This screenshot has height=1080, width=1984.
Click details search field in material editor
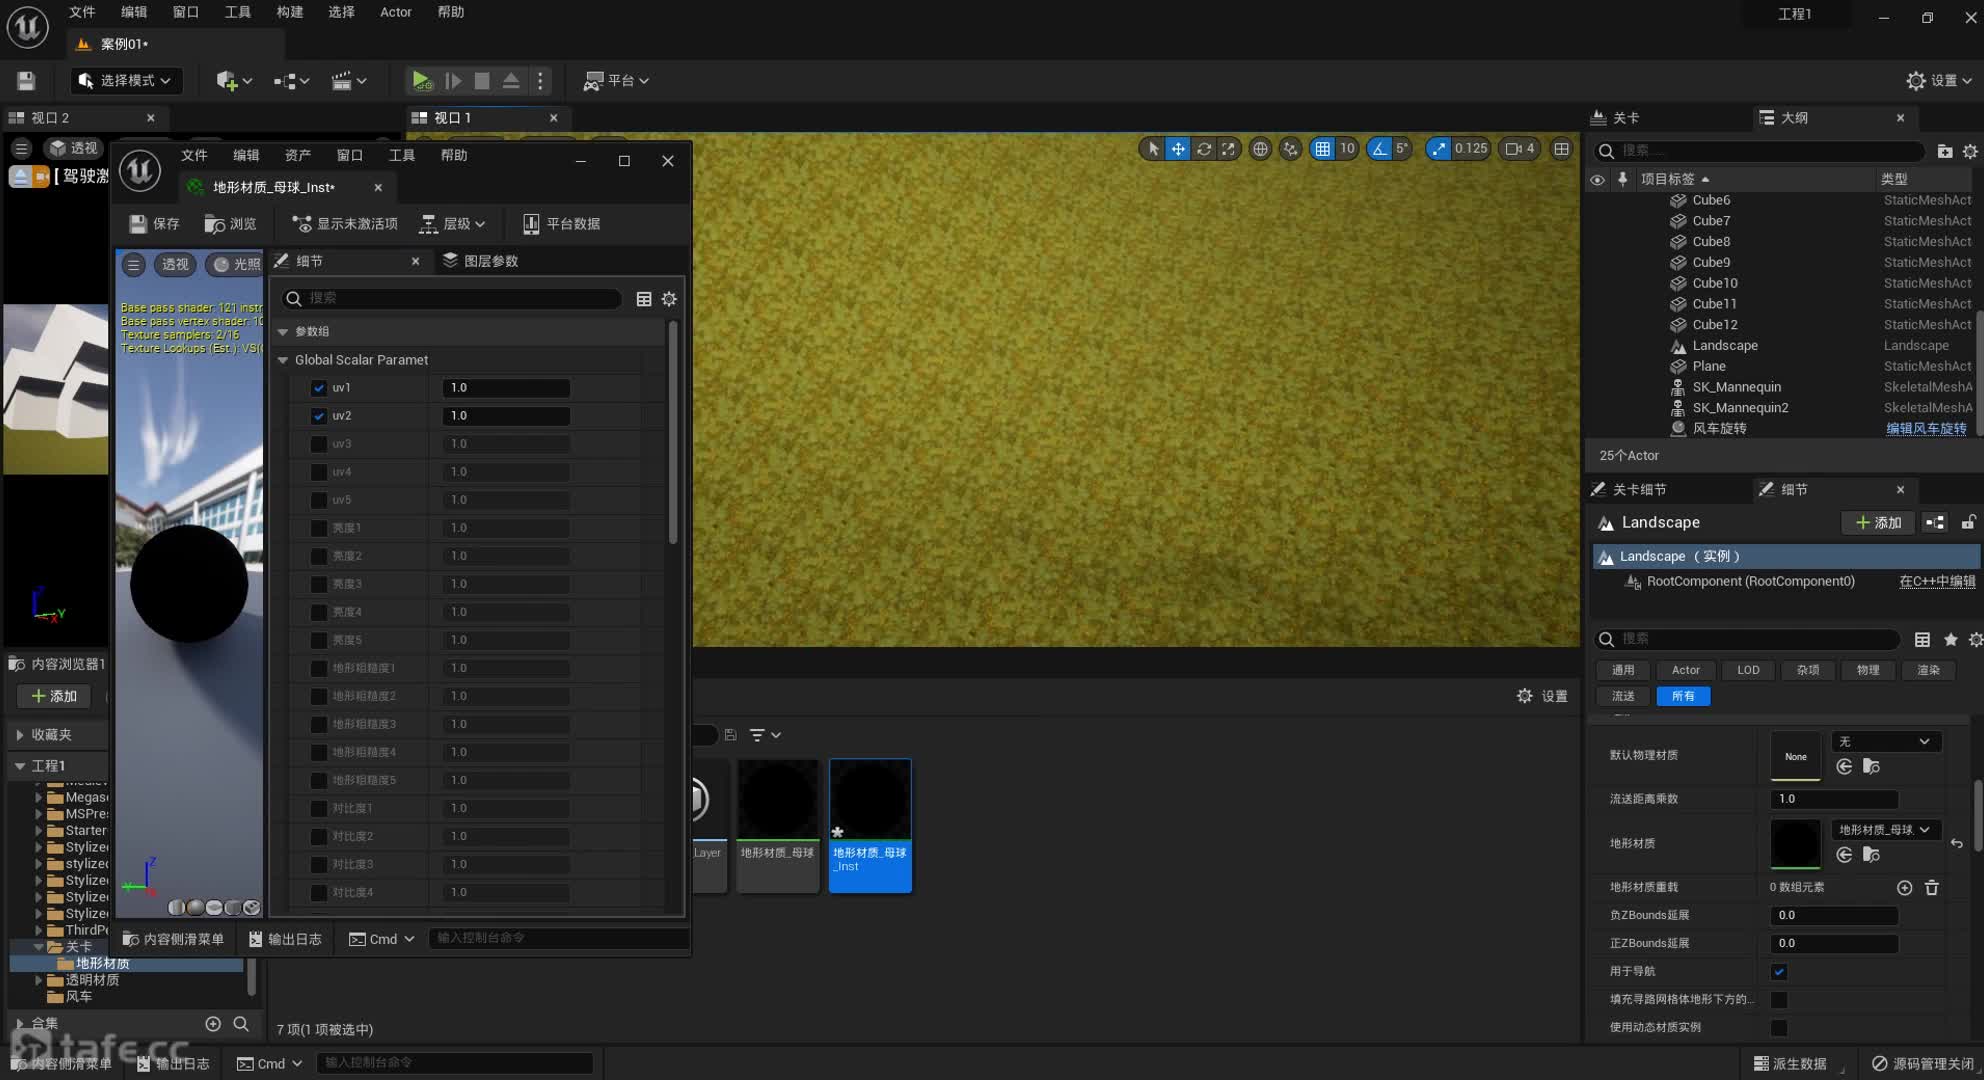[x=450, y=298]
